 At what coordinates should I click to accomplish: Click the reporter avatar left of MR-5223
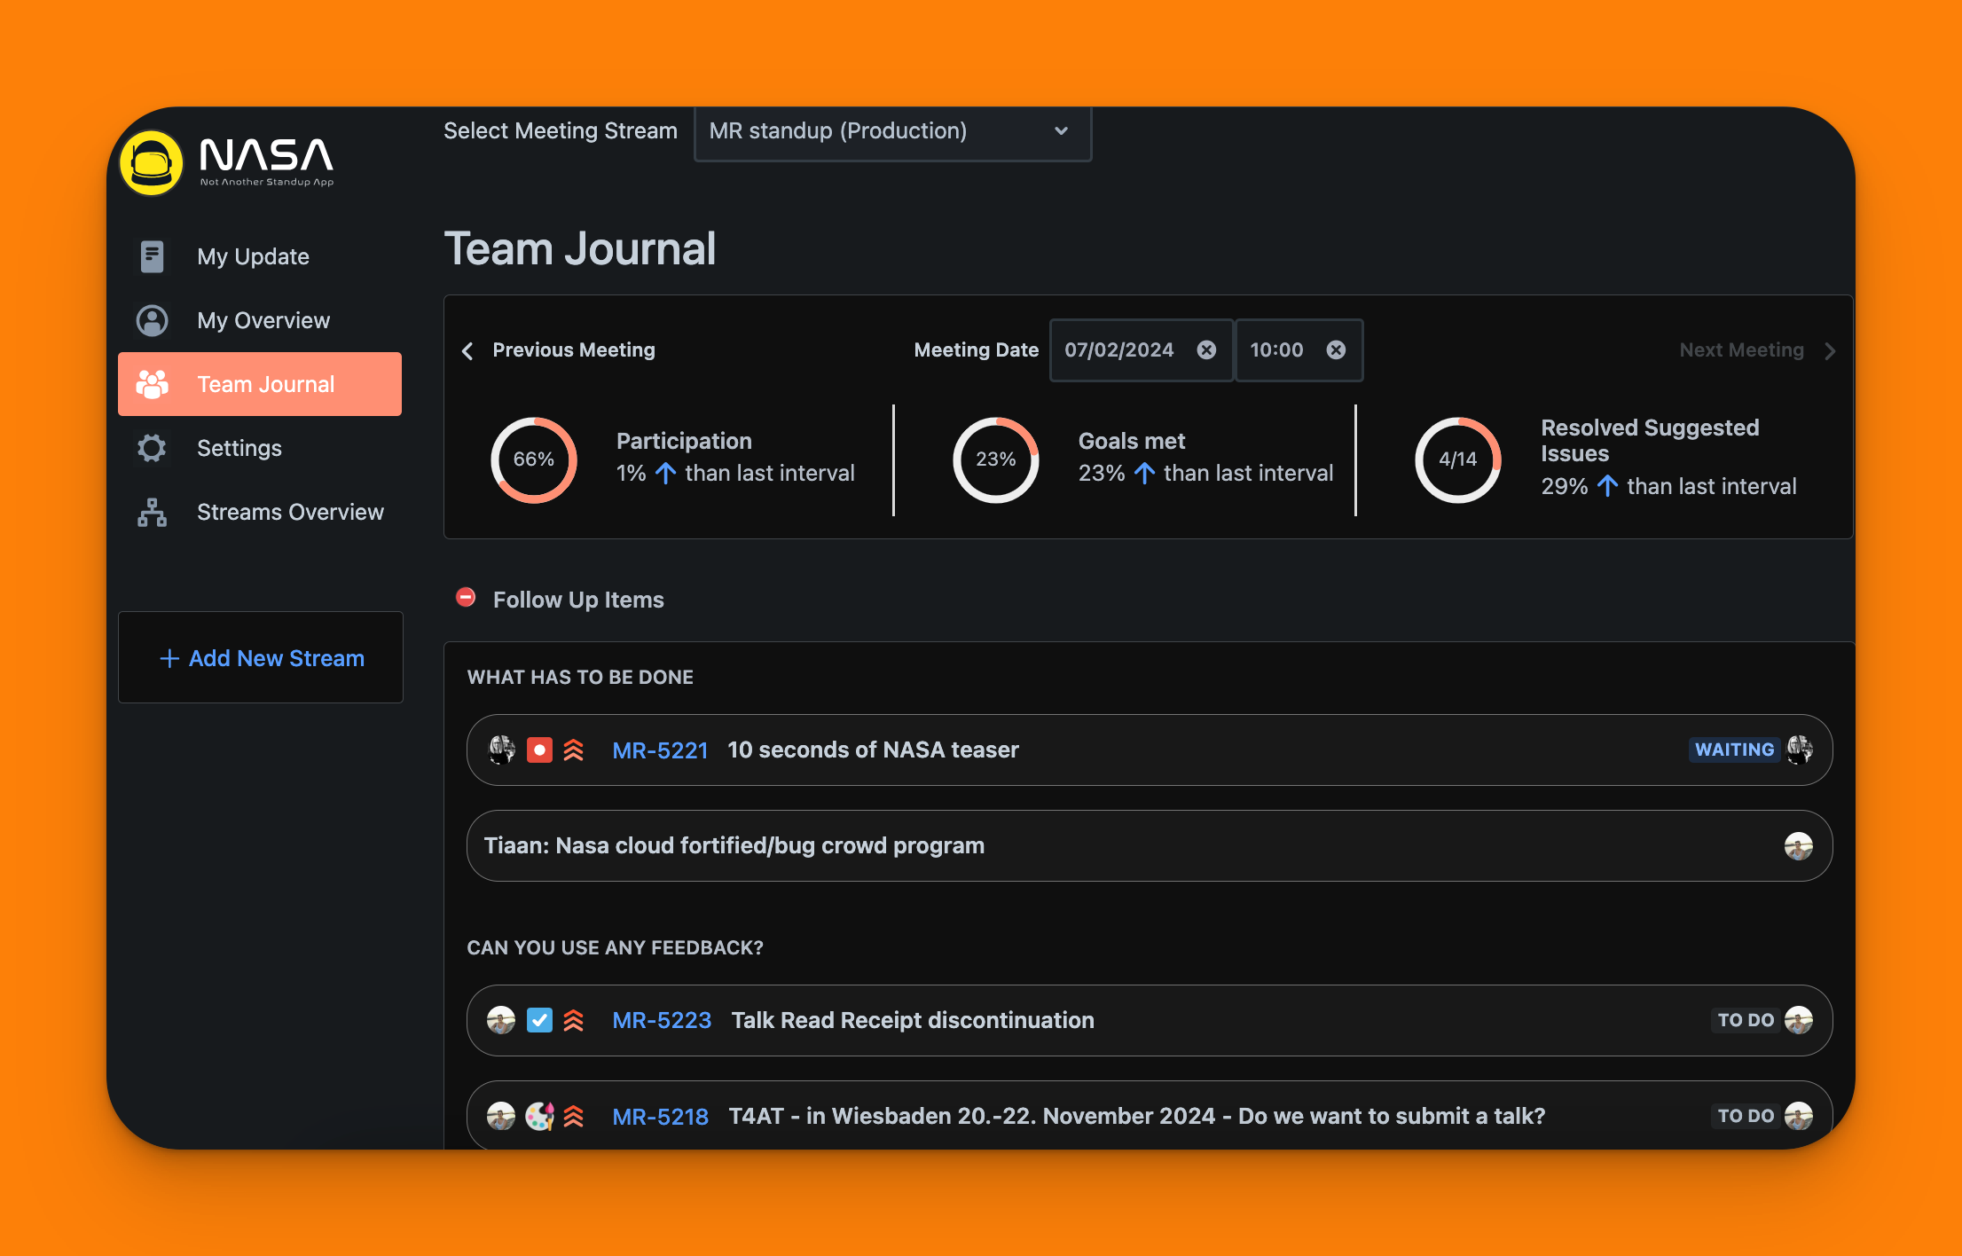coord(501,1020)
